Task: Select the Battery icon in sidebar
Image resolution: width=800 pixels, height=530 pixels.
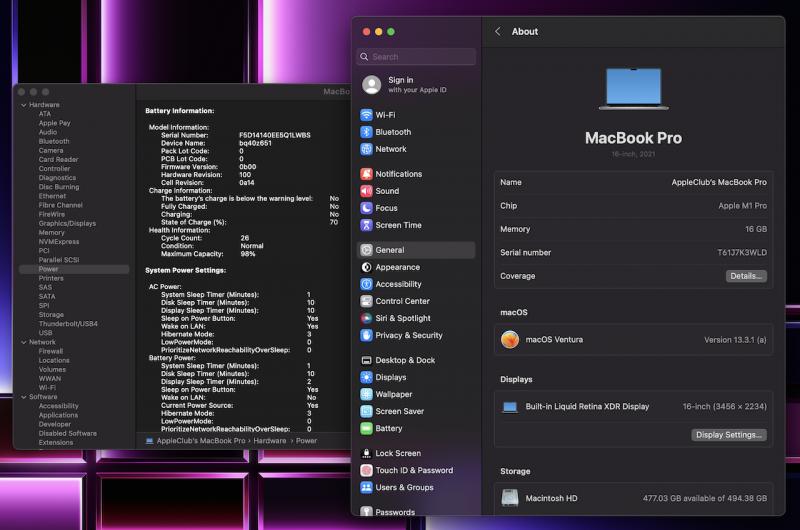Action: (x=367, y=428)
